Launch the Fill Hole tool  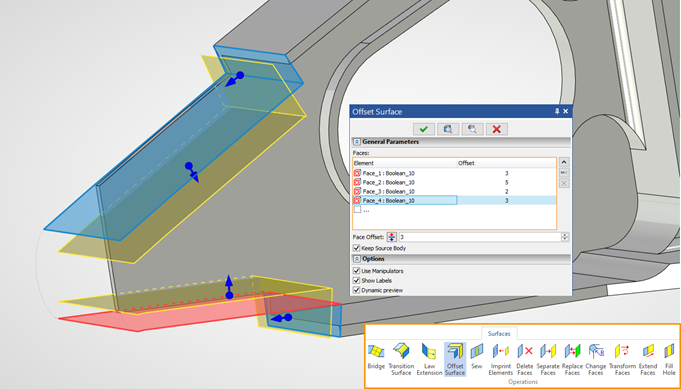(x=669, y=359)
